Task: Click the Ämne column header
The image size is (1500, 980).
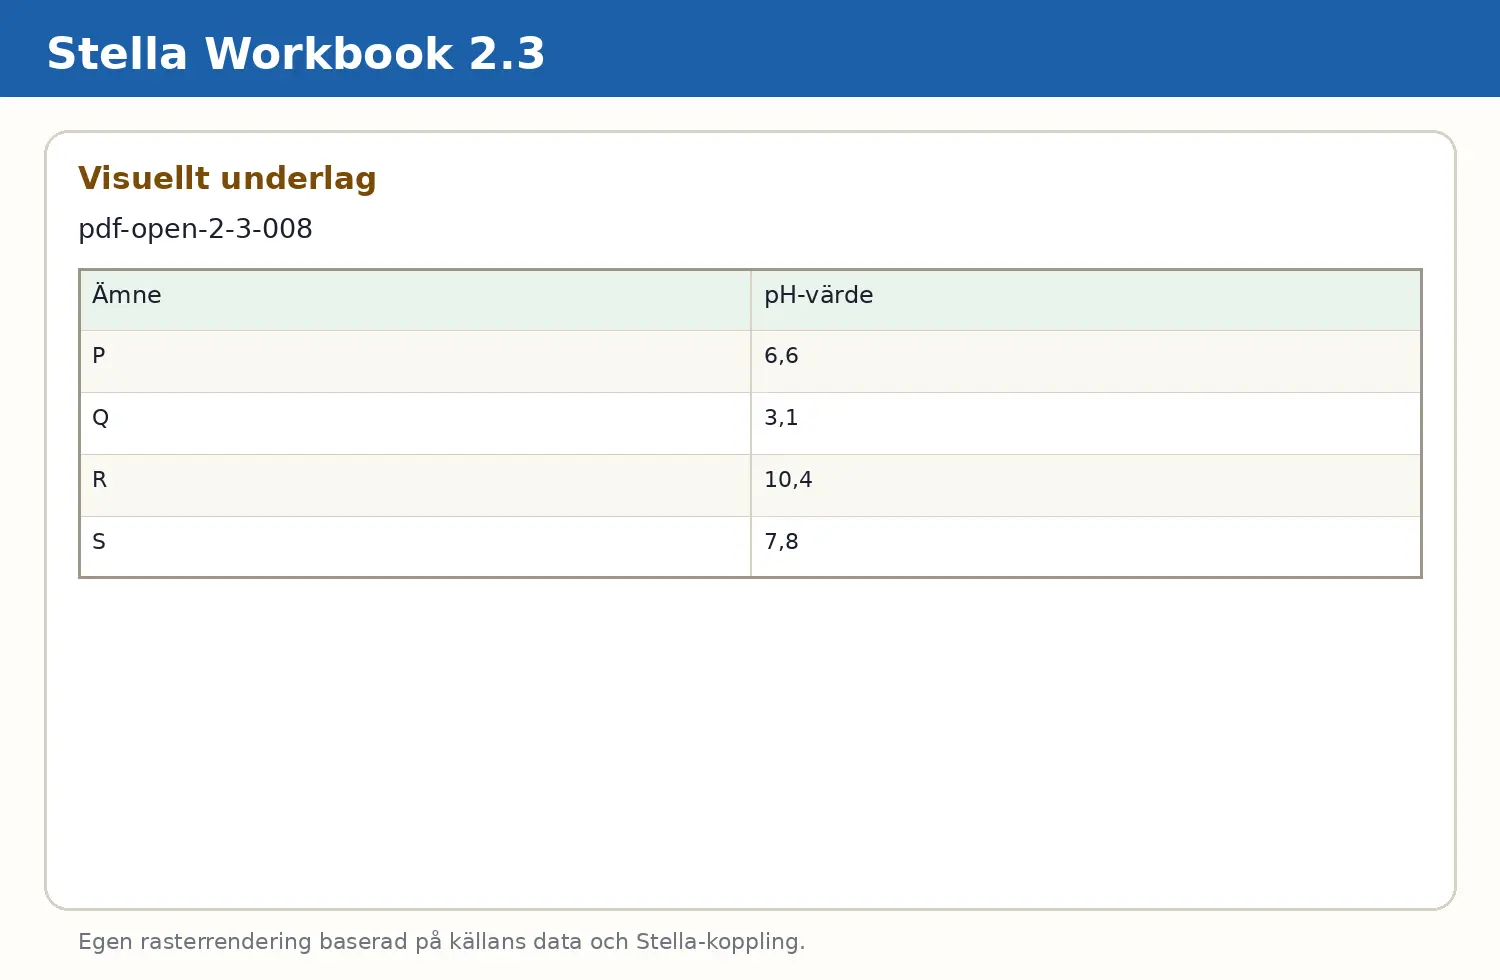Action: coord(415,300)
